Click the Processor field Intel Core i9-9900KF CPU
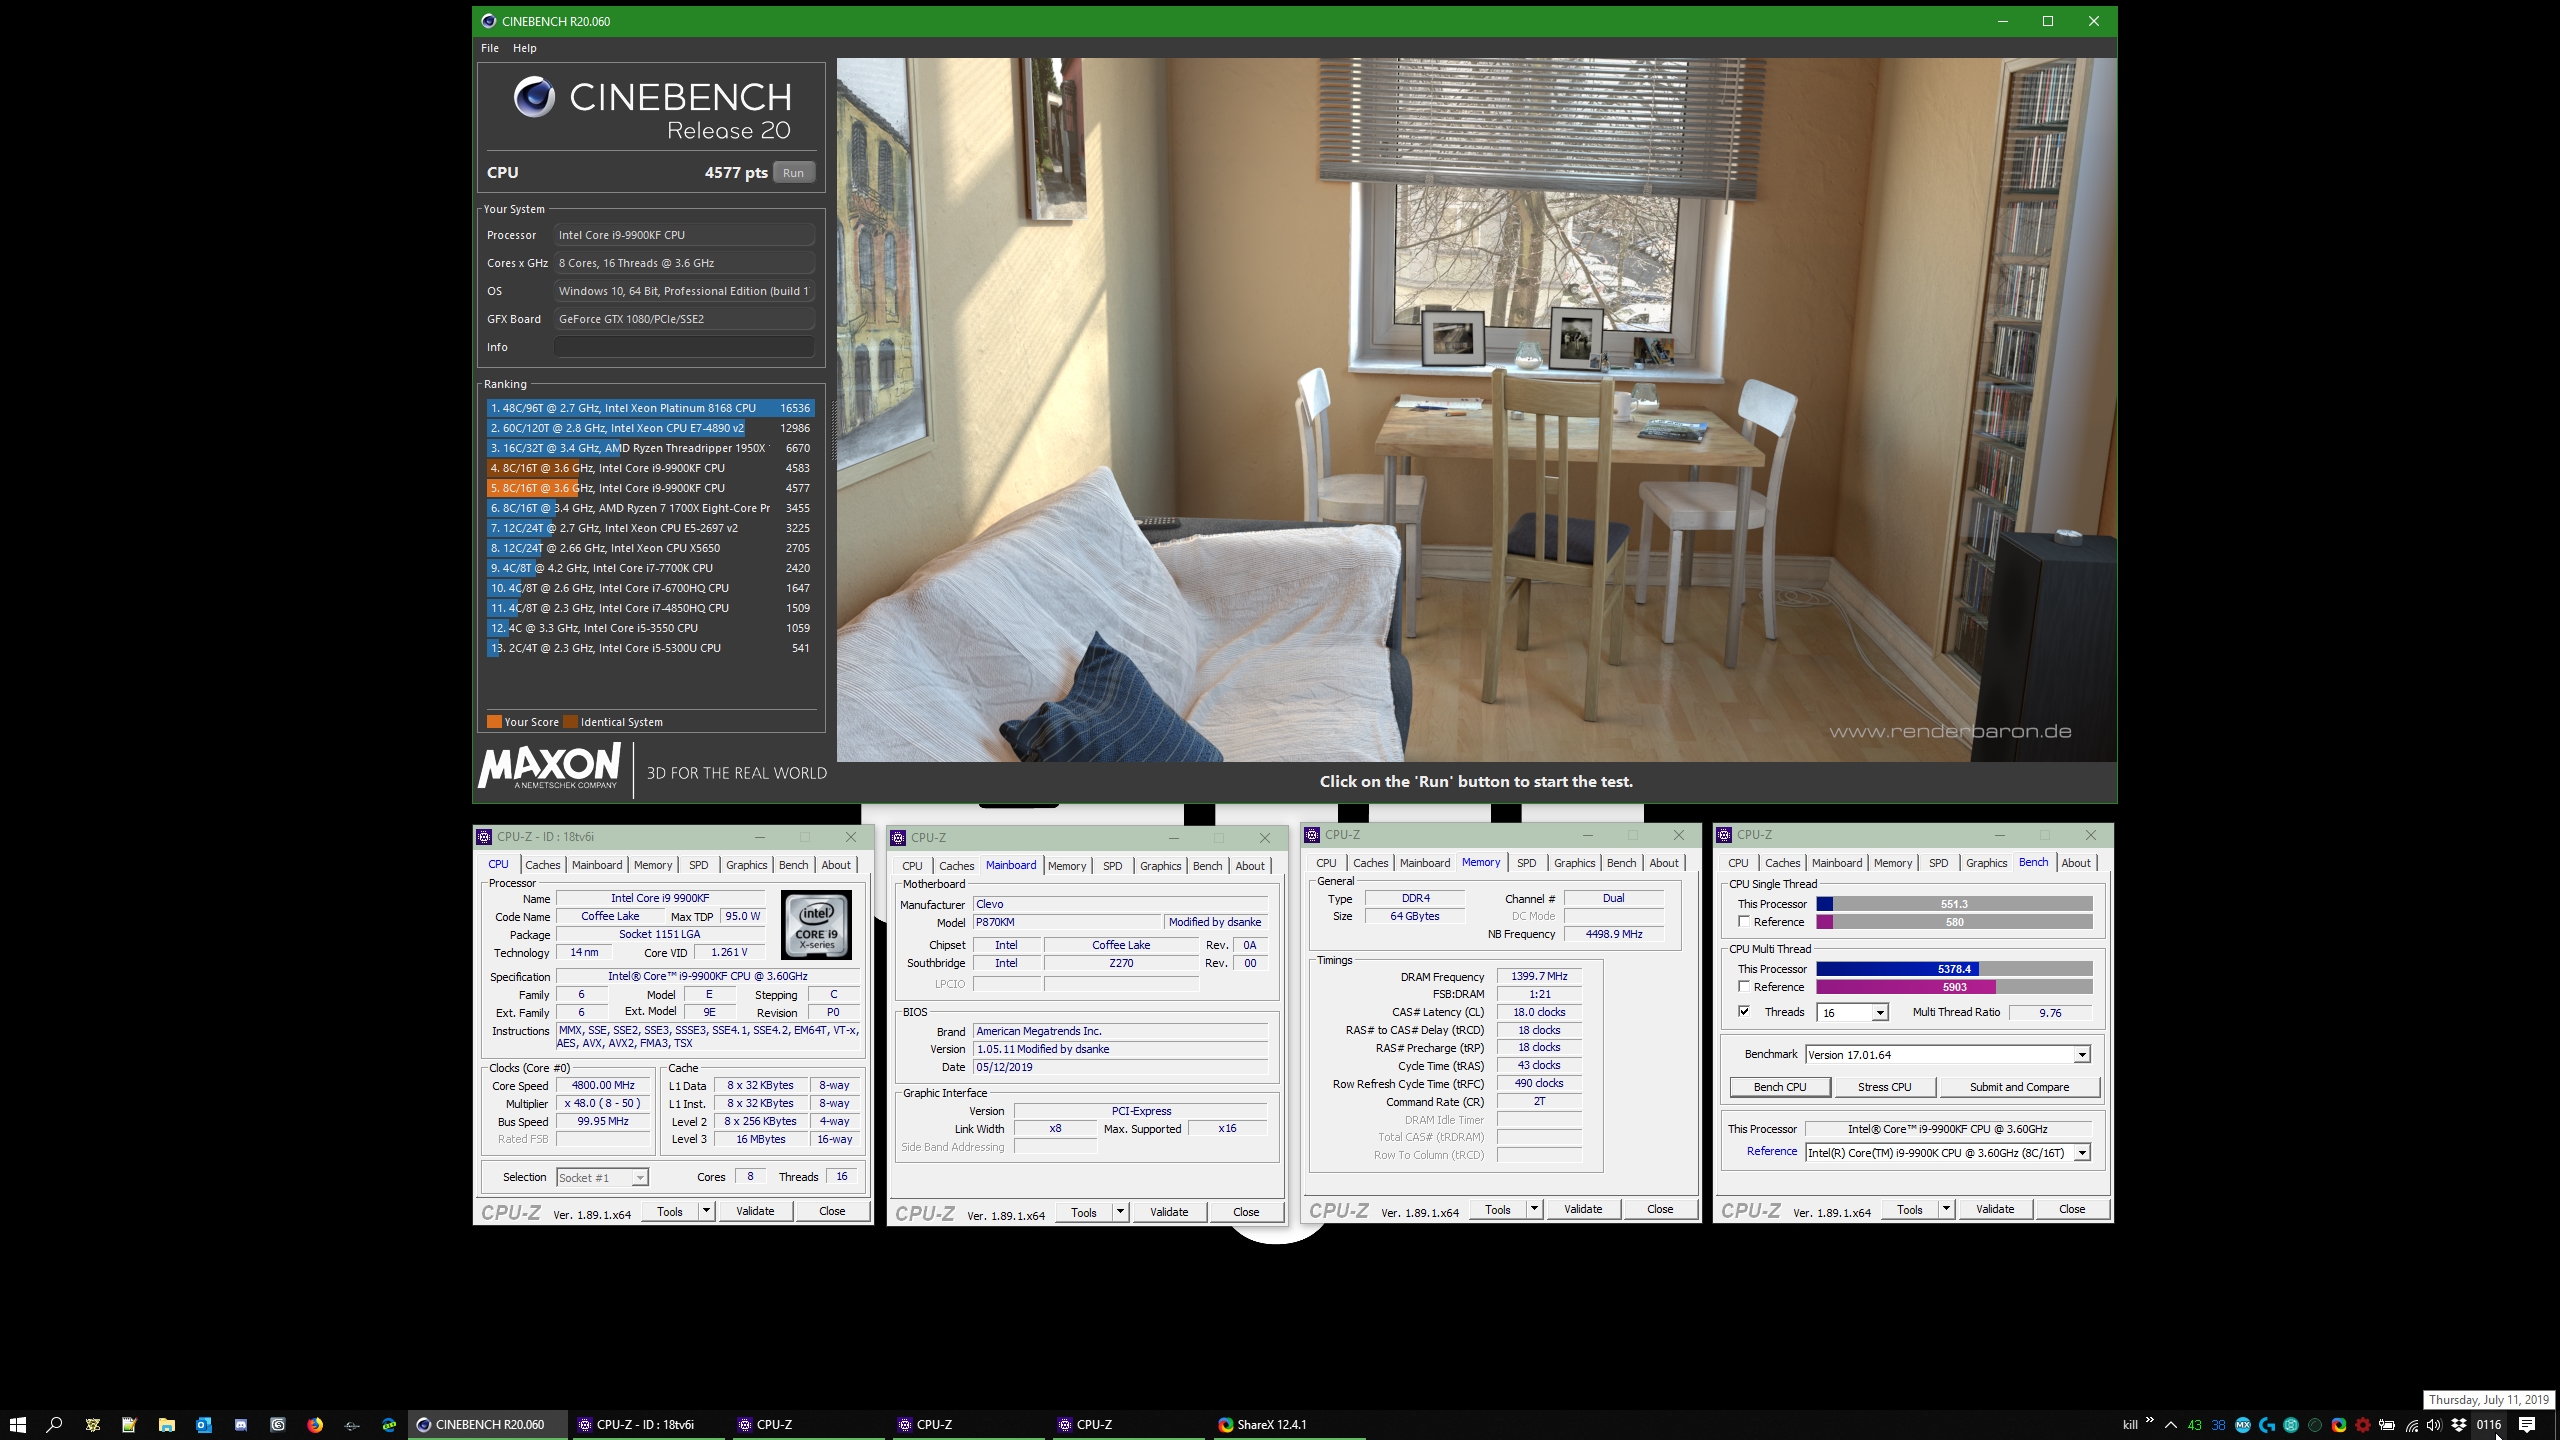 click(x=684, y=235)
